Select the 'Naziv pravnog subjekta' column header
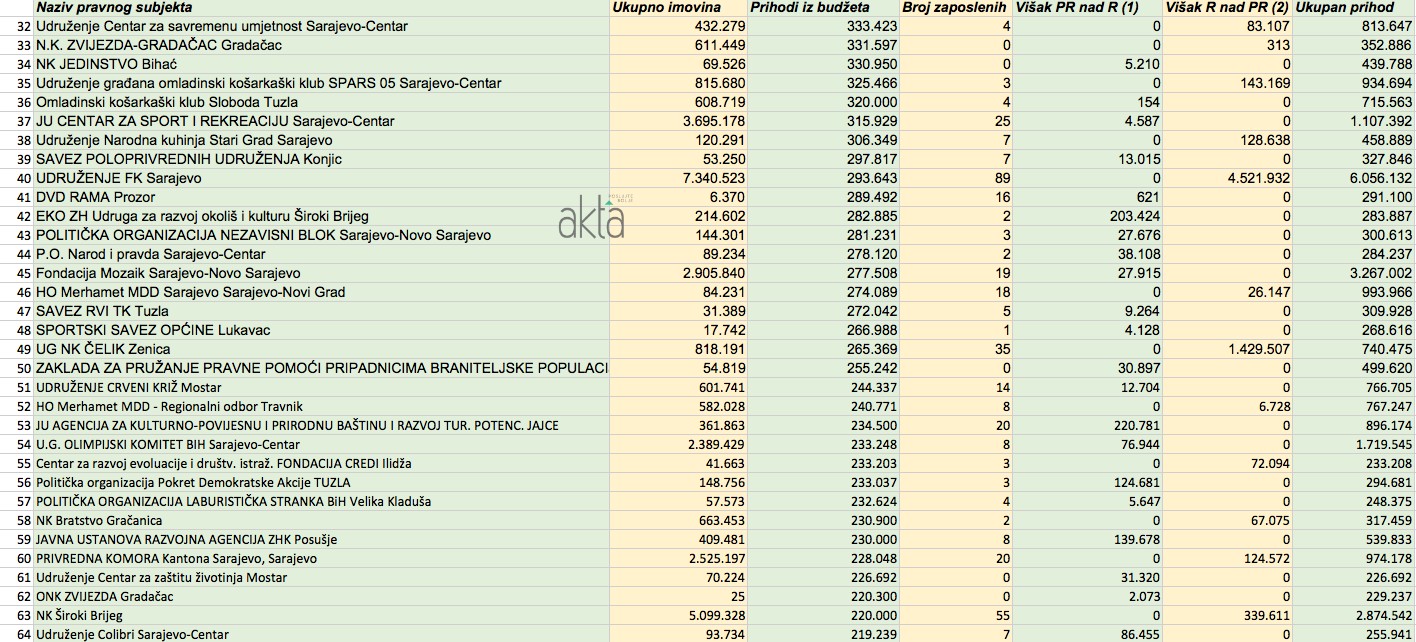 [115, 8]
